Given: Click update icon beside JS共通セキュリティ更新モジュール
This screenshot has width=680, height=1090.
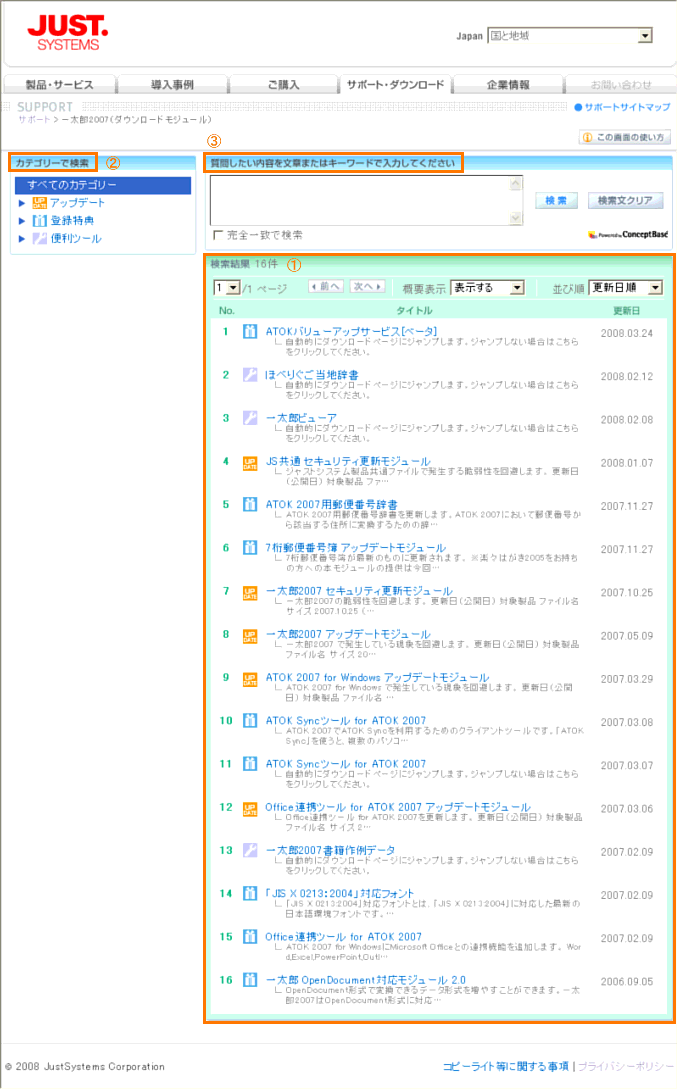Looking at the screenshot, I should coord(250,463).
